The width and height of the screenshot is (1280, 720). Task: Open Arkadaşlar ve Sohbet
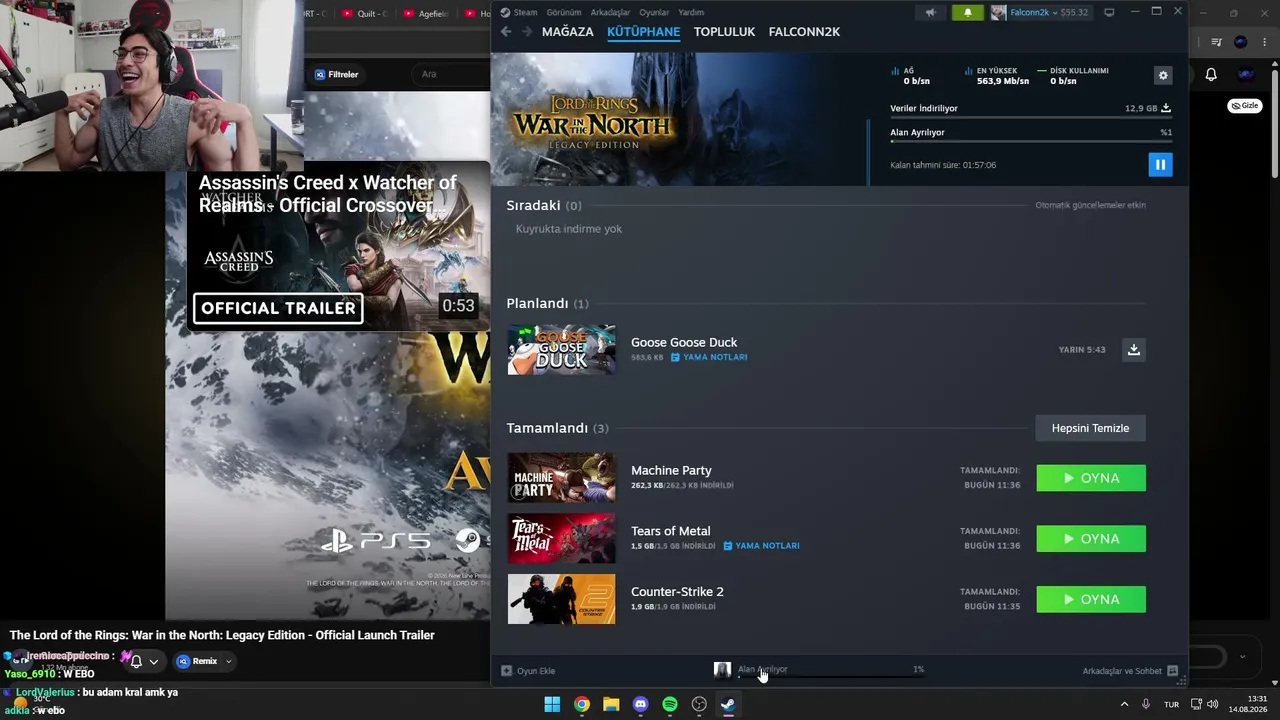click(1122, 671)
